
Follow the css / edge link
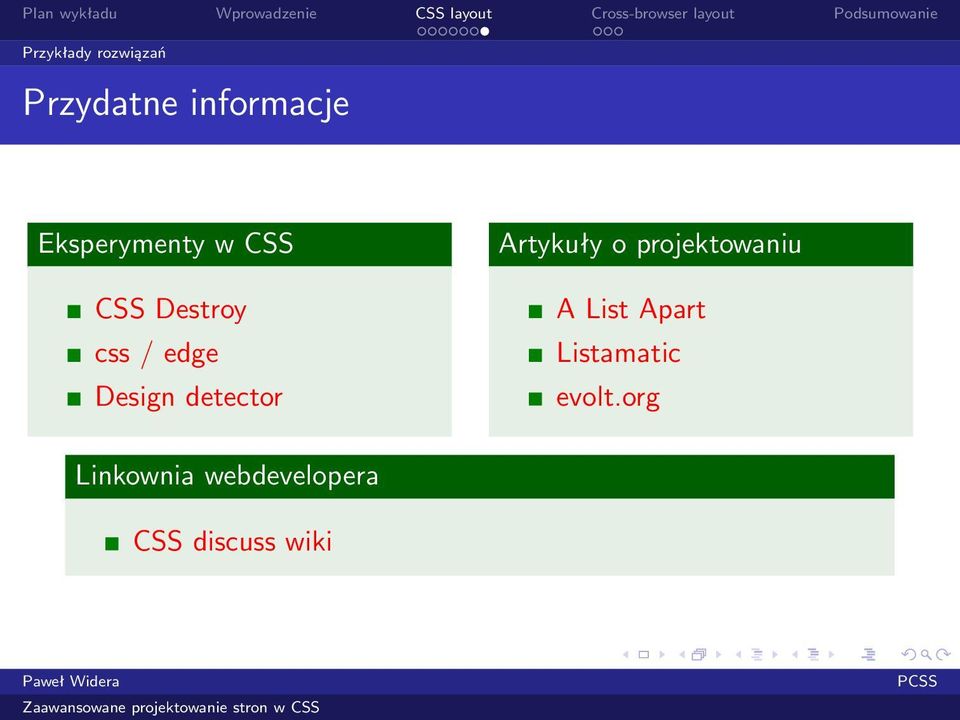[x=157, y=354]
